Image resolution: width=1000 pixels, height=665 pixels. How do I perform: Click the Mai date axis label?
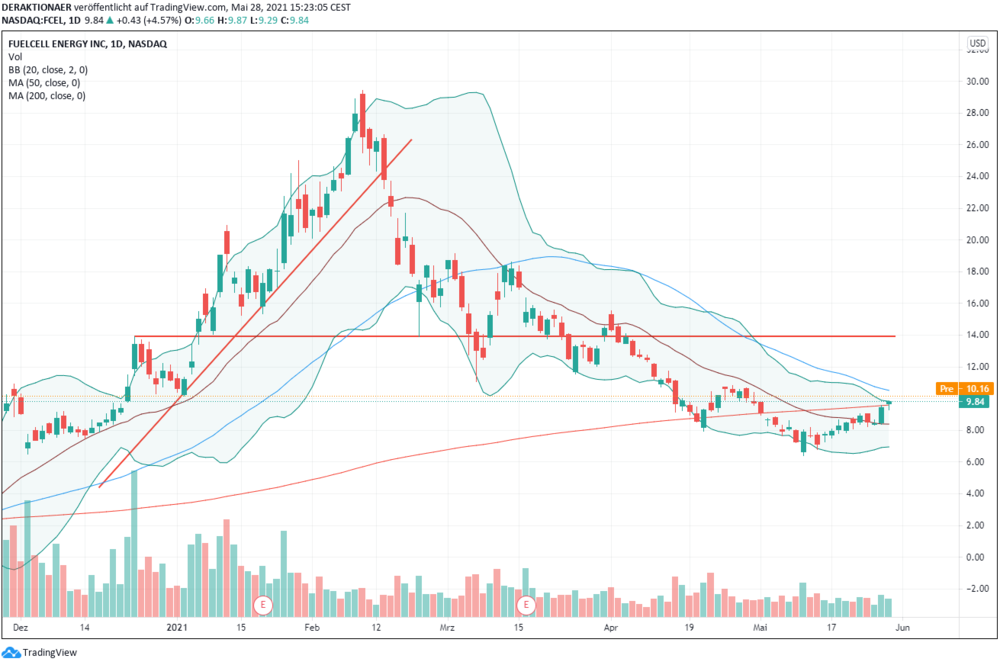pos(760,627)
